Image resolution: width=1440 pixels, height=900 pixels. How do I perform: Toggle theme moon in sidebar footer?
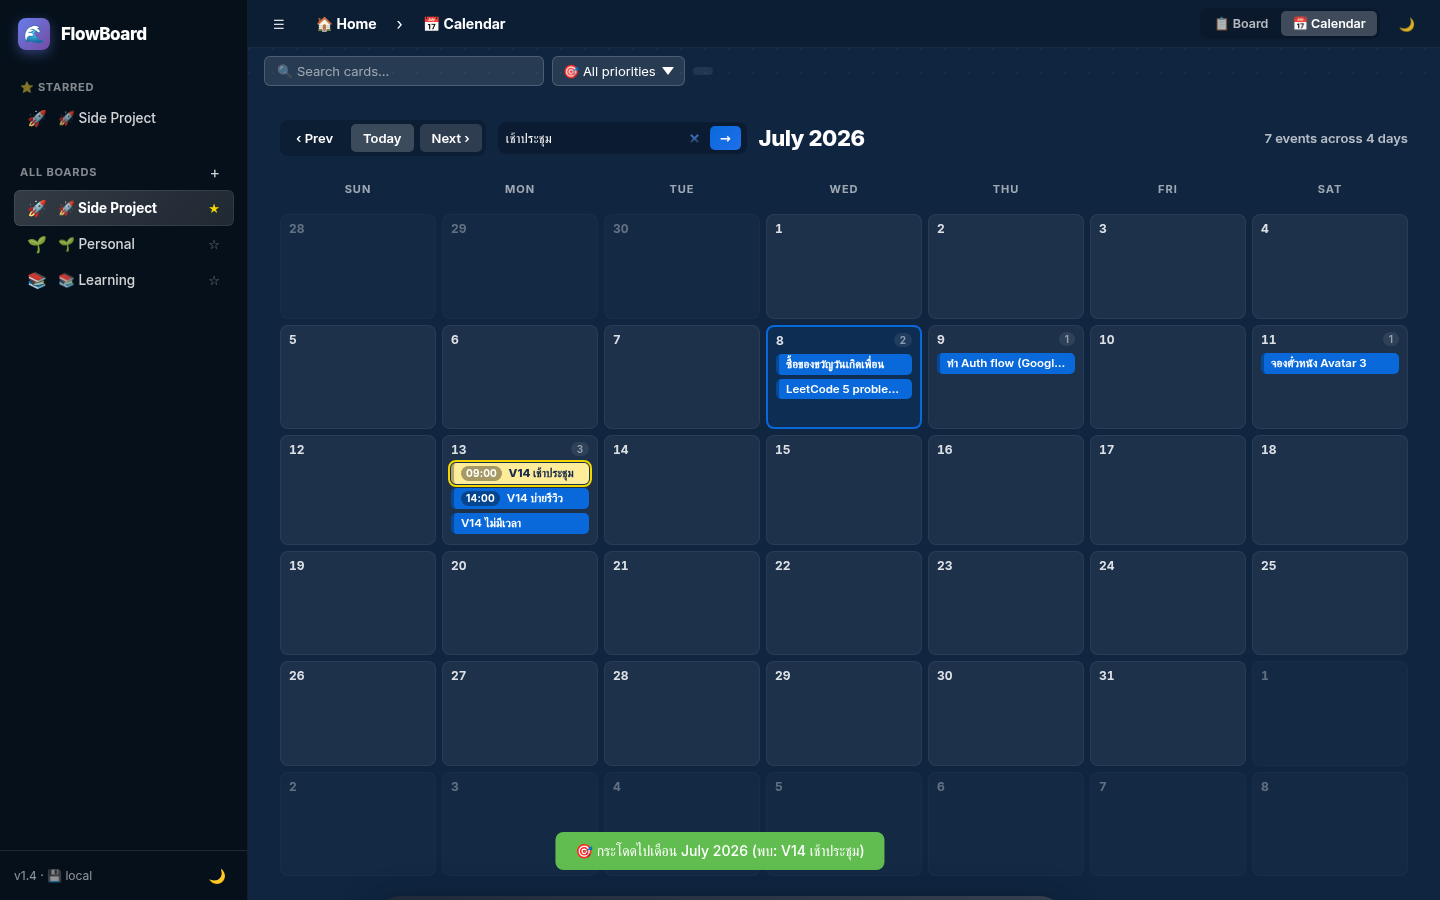(x=217, y=876)
